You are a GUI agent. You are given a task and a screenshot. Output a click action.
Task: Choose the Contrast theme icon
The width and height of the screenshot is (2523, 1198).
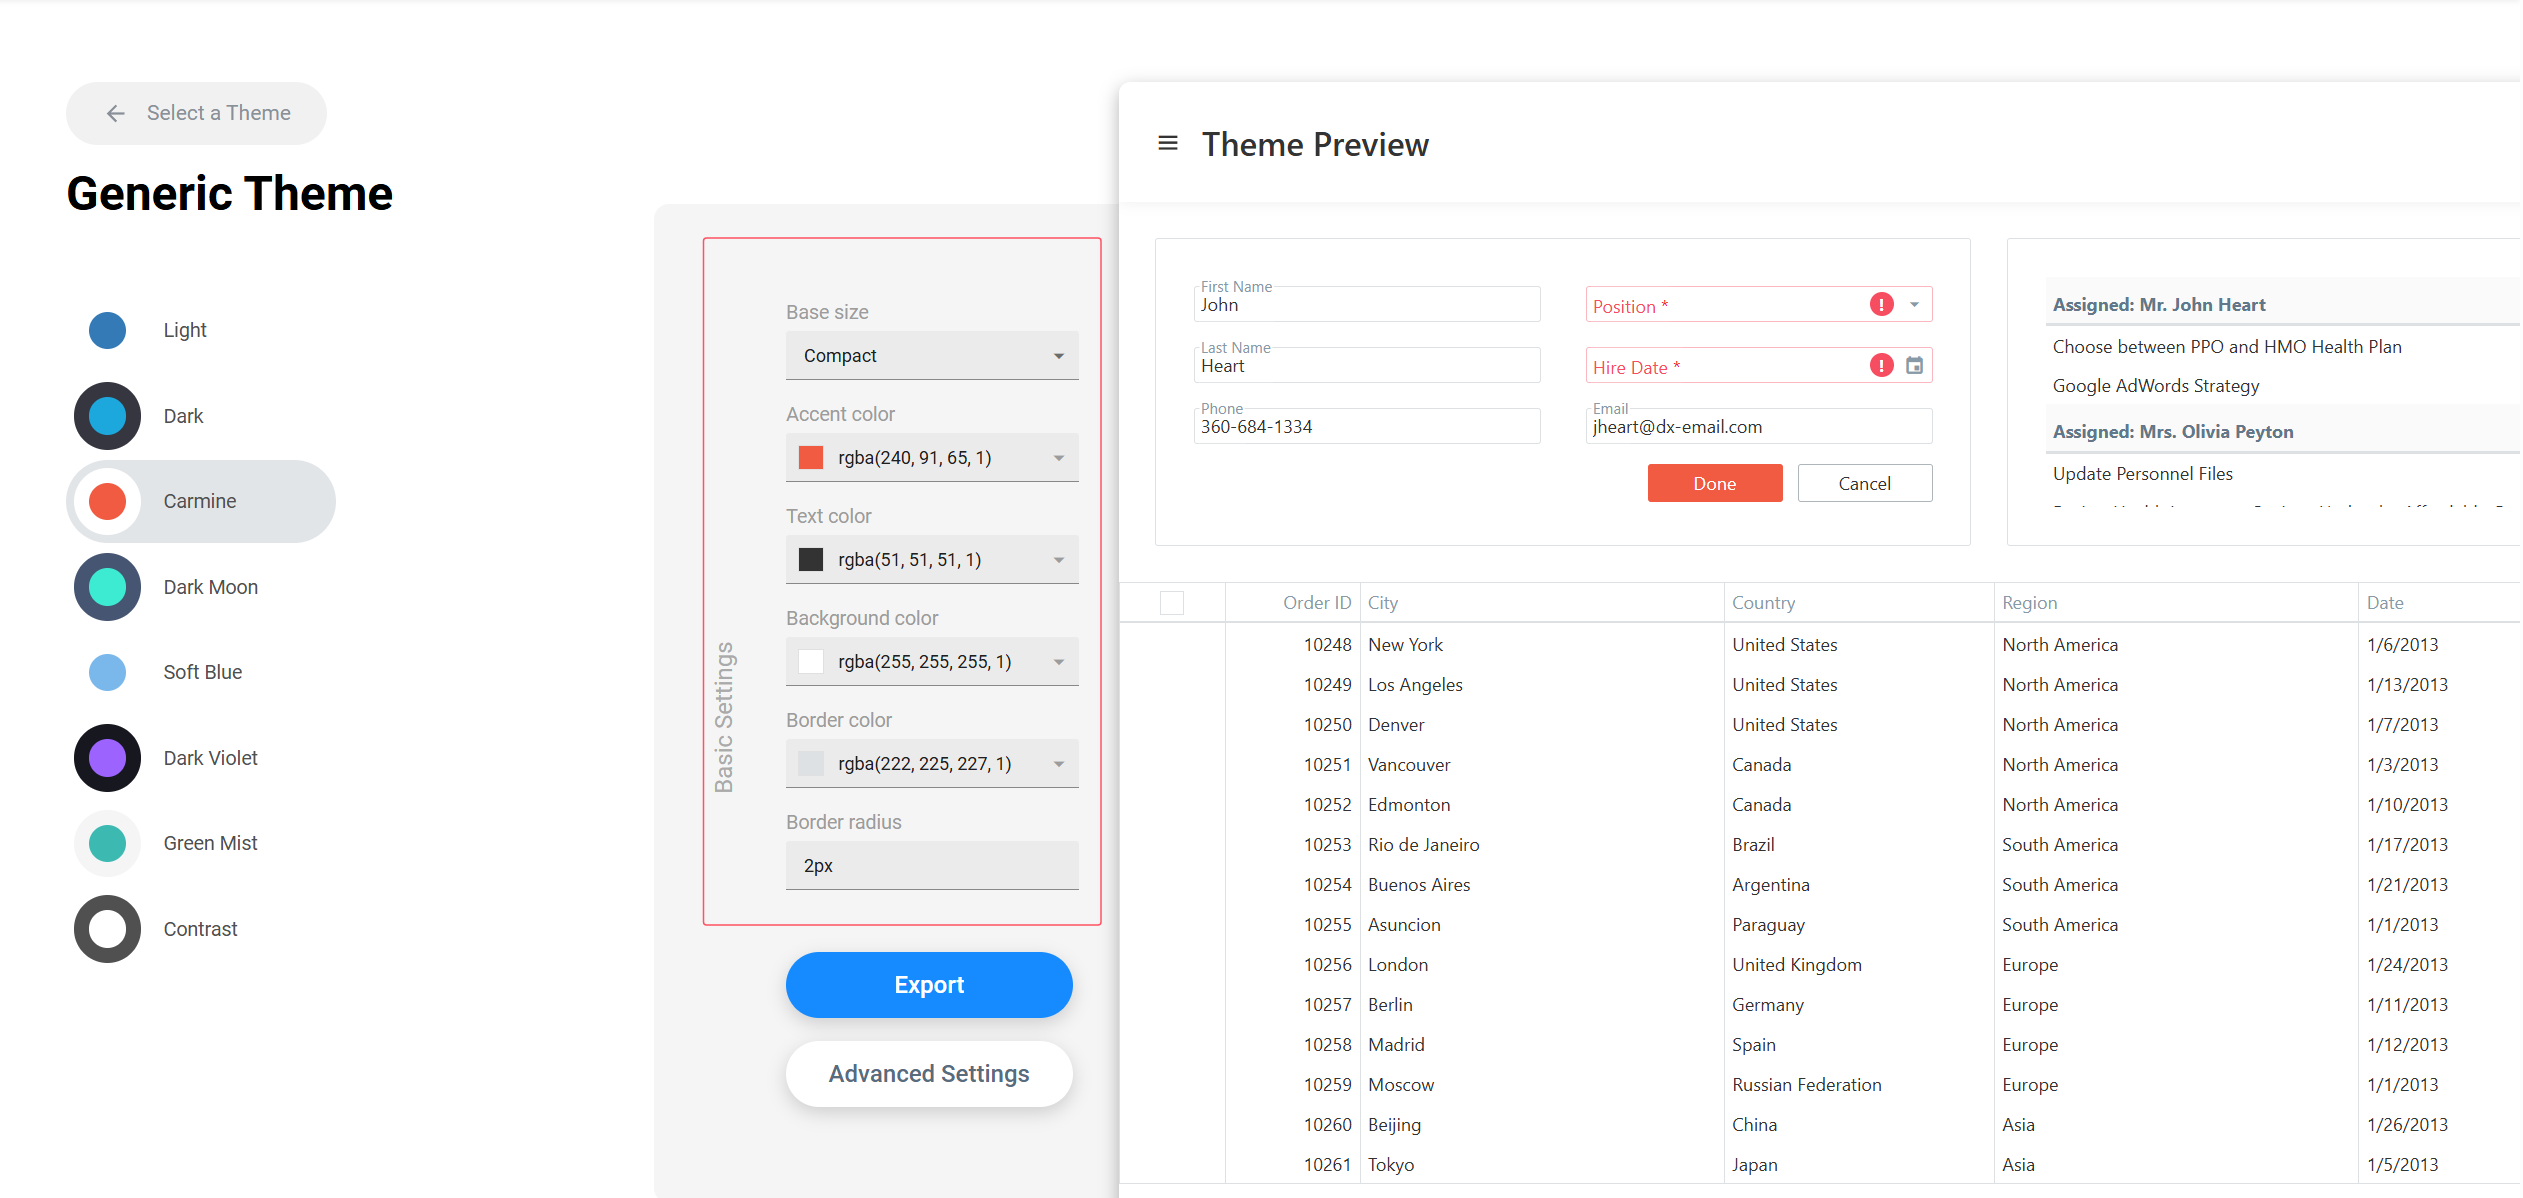coord(107,929)
